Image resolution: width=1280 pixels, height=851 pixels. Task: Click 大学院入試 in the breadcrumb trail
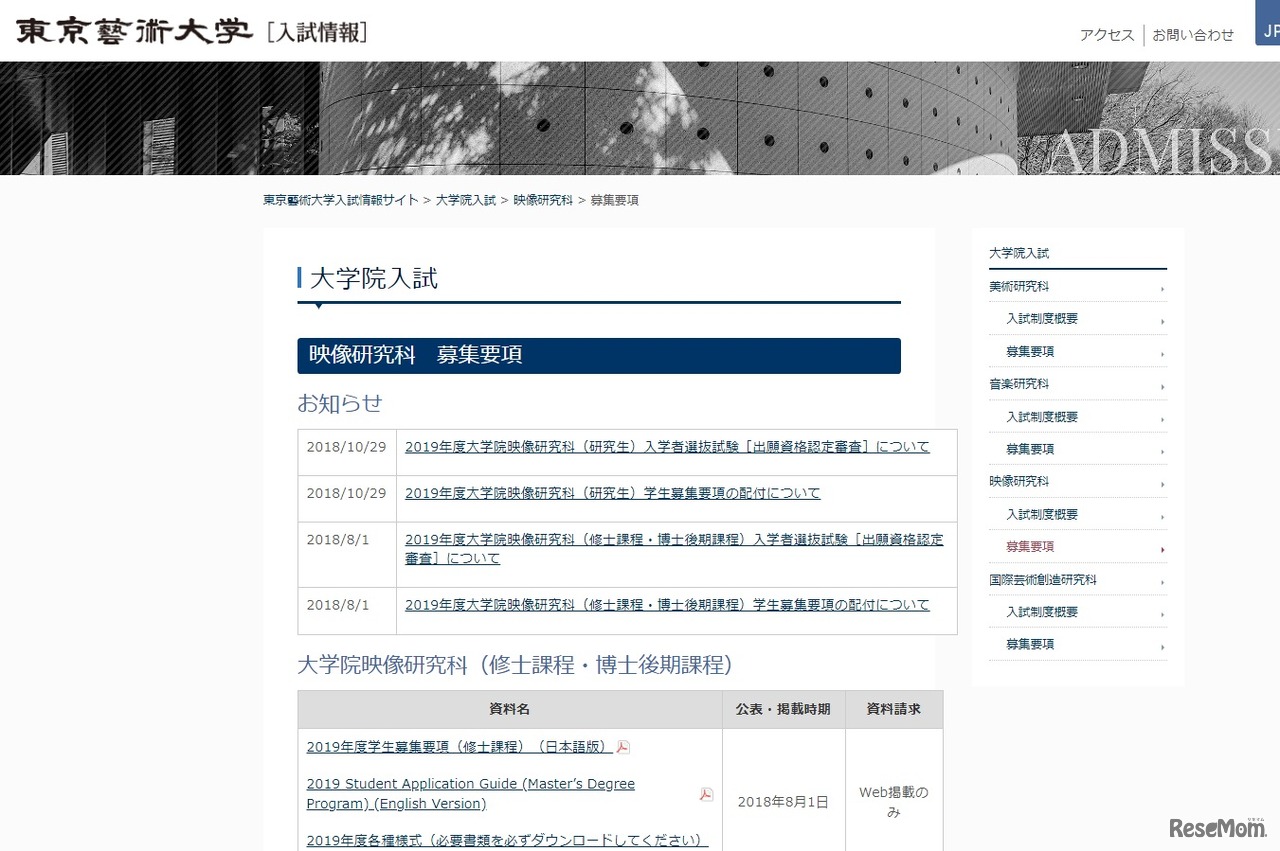click(x=465, y=200)
